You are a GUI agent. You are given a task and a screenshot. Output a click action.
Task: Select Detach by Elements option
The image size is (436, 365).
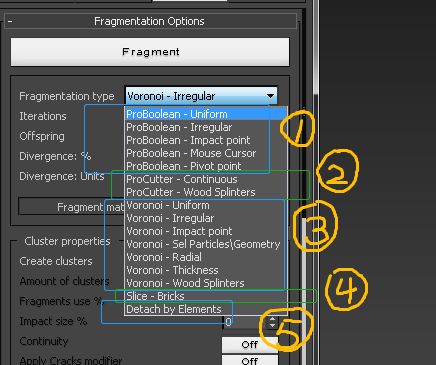point(206,309)
